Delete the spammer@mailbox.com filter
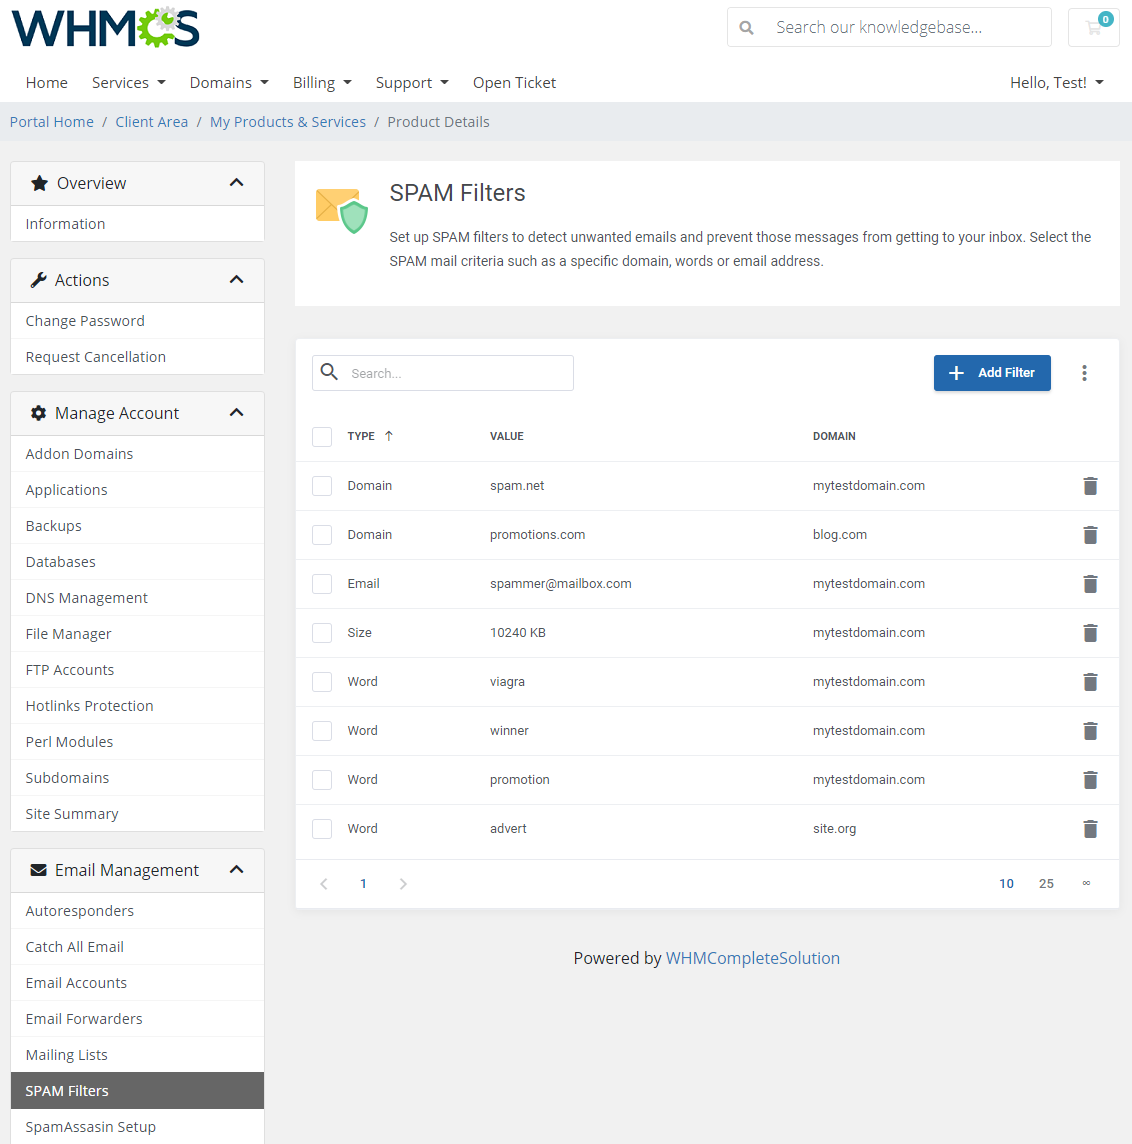The width and height of the screenshot is (1132, 1144). pyautogui.click(x=1090, y=584)
